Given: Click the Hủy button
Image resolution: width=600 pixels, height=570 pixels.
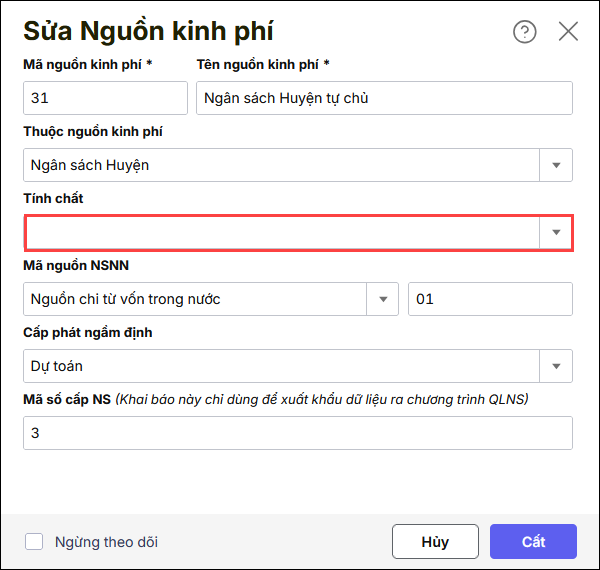Looking at the screenshot, I should [435, 542].
